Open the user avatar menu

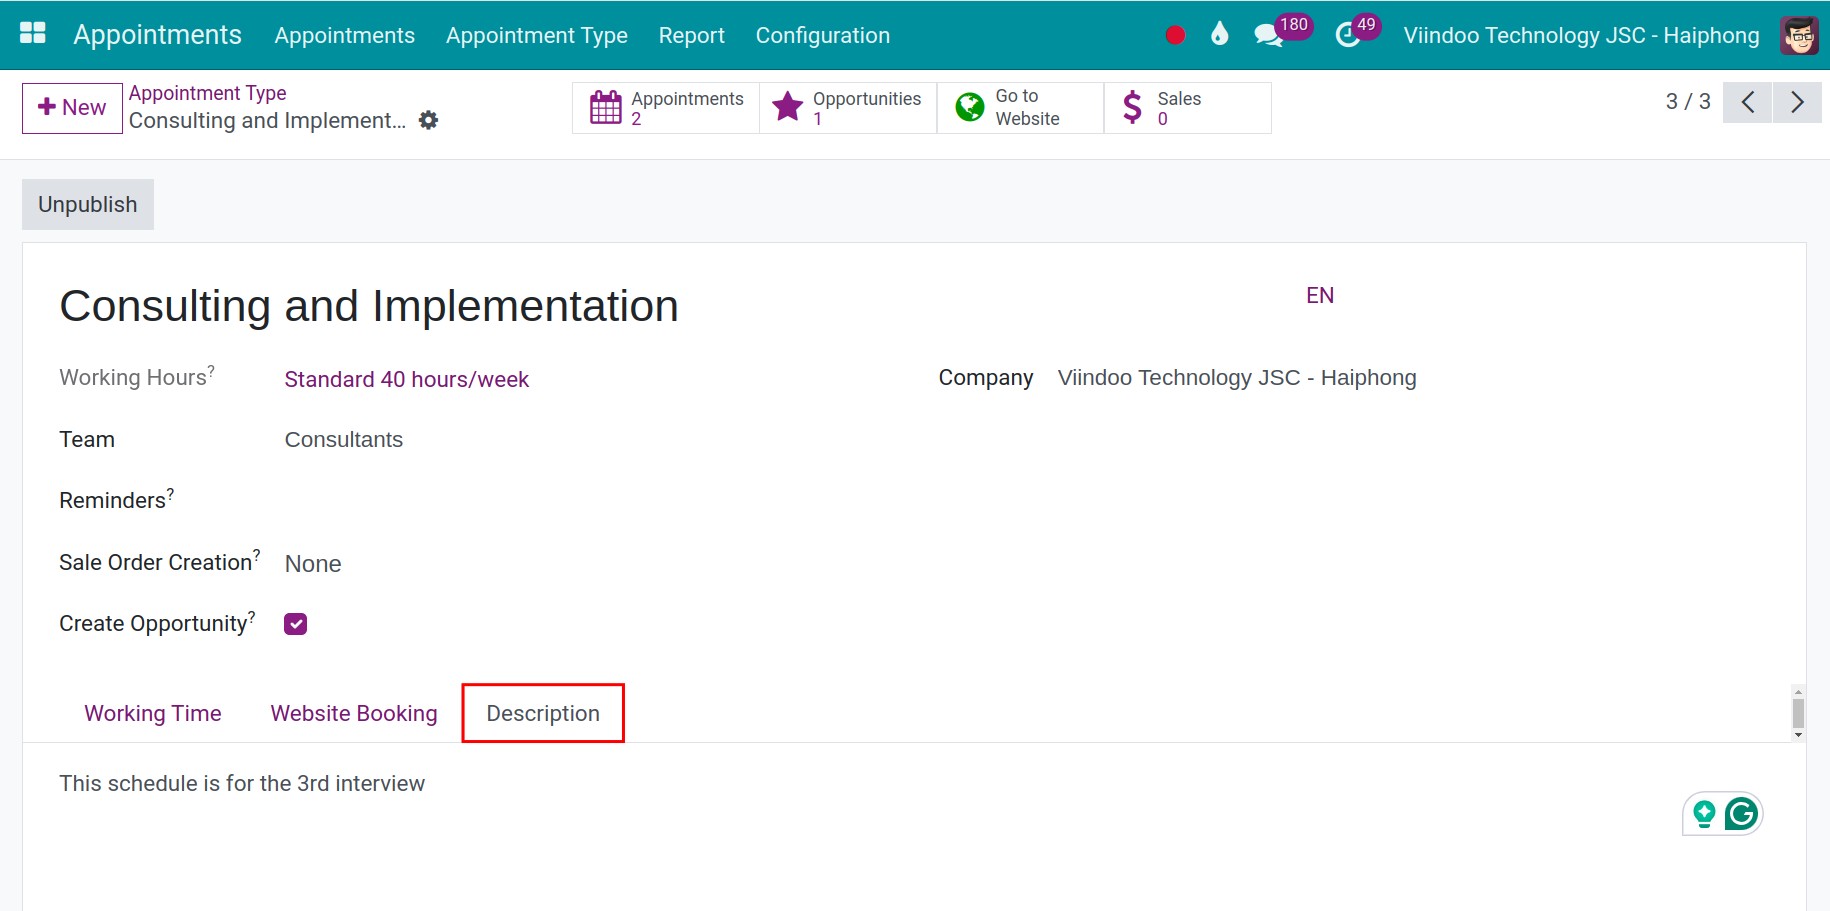(1800, 35)
